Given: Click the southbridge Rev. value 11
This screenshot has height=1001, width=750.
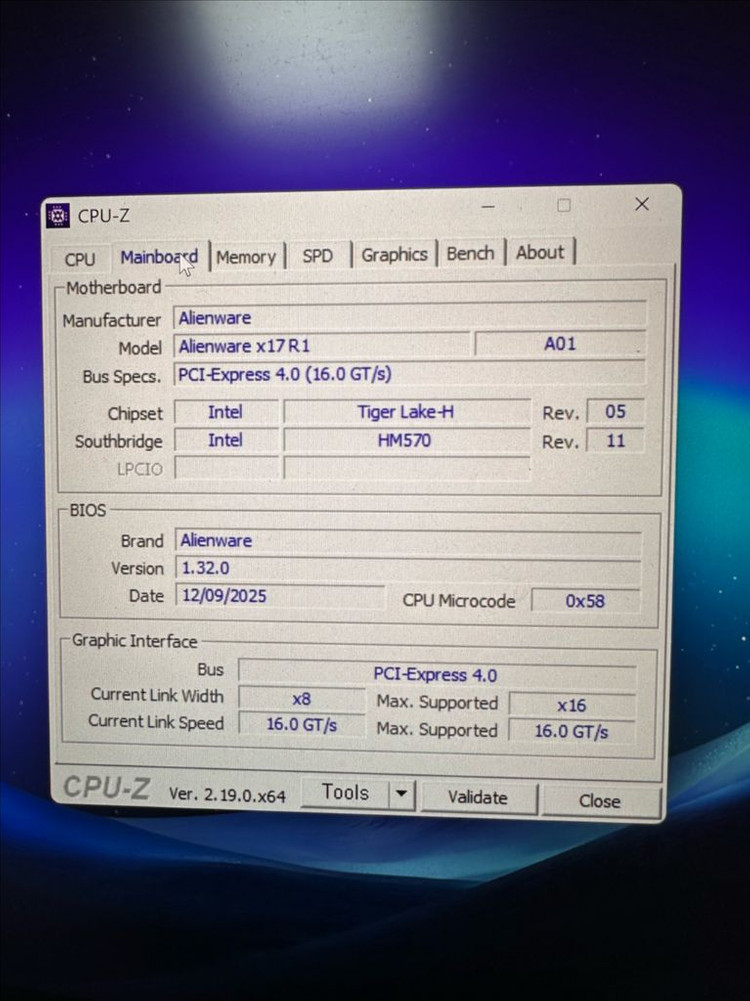Looking at the screenshot, I should click(x=615, y=440).
